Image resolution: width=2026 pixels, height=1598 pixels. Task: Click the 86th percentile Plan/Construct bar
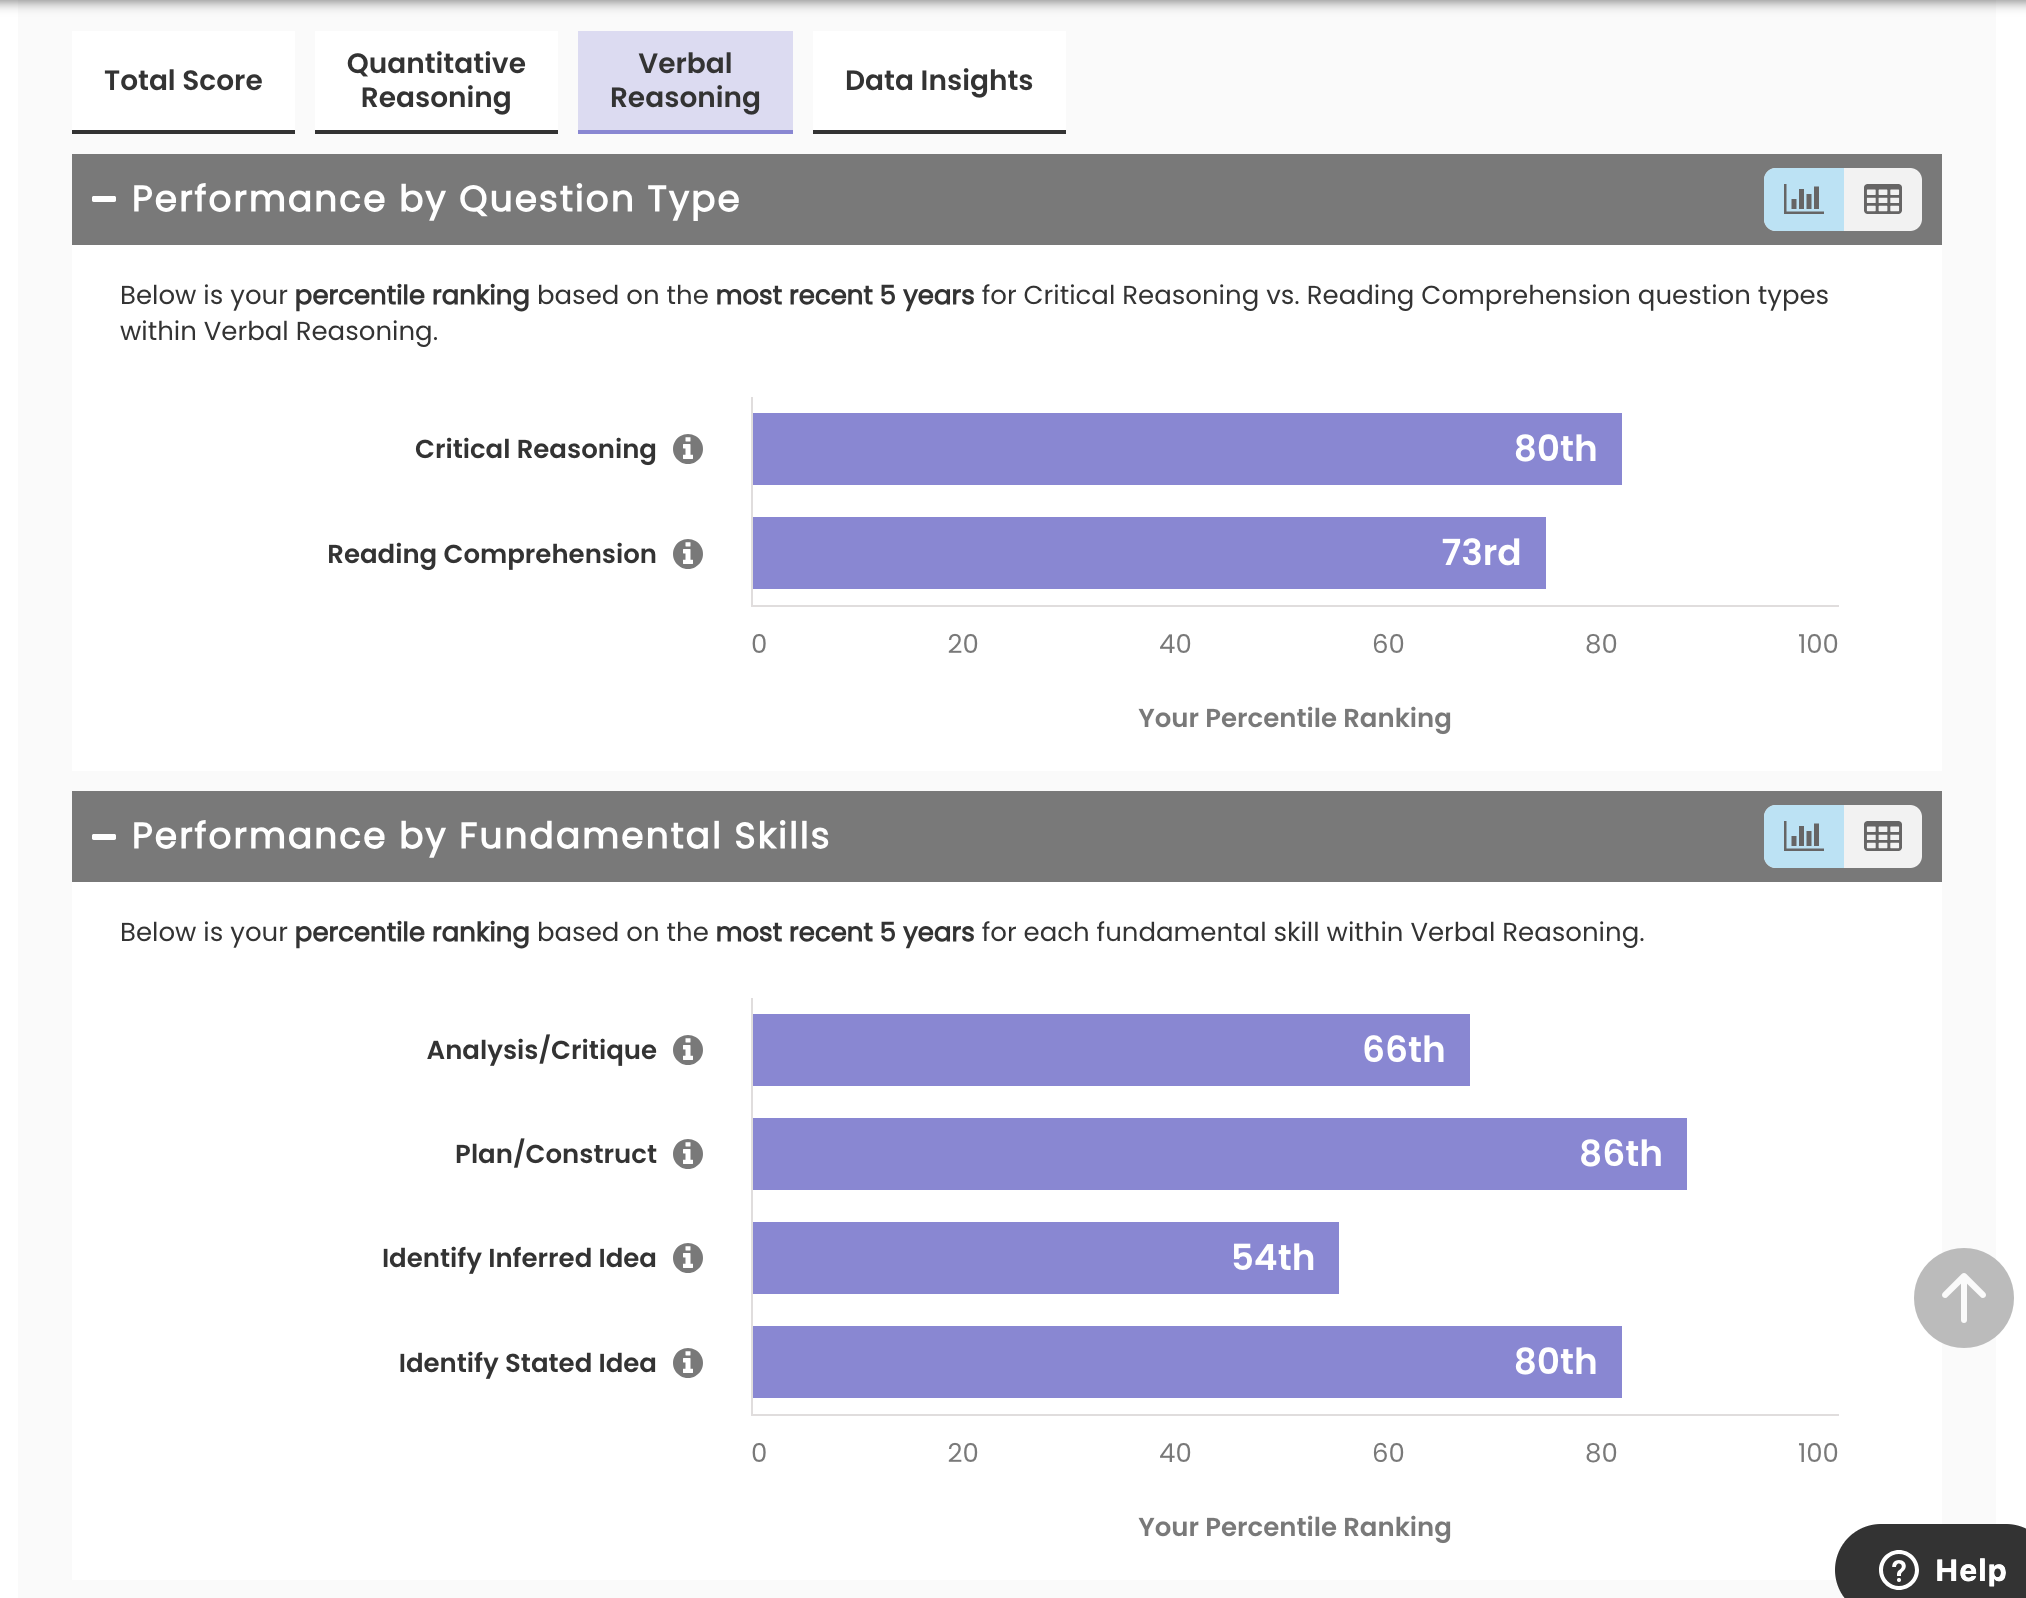(x=1219, y=1154)
